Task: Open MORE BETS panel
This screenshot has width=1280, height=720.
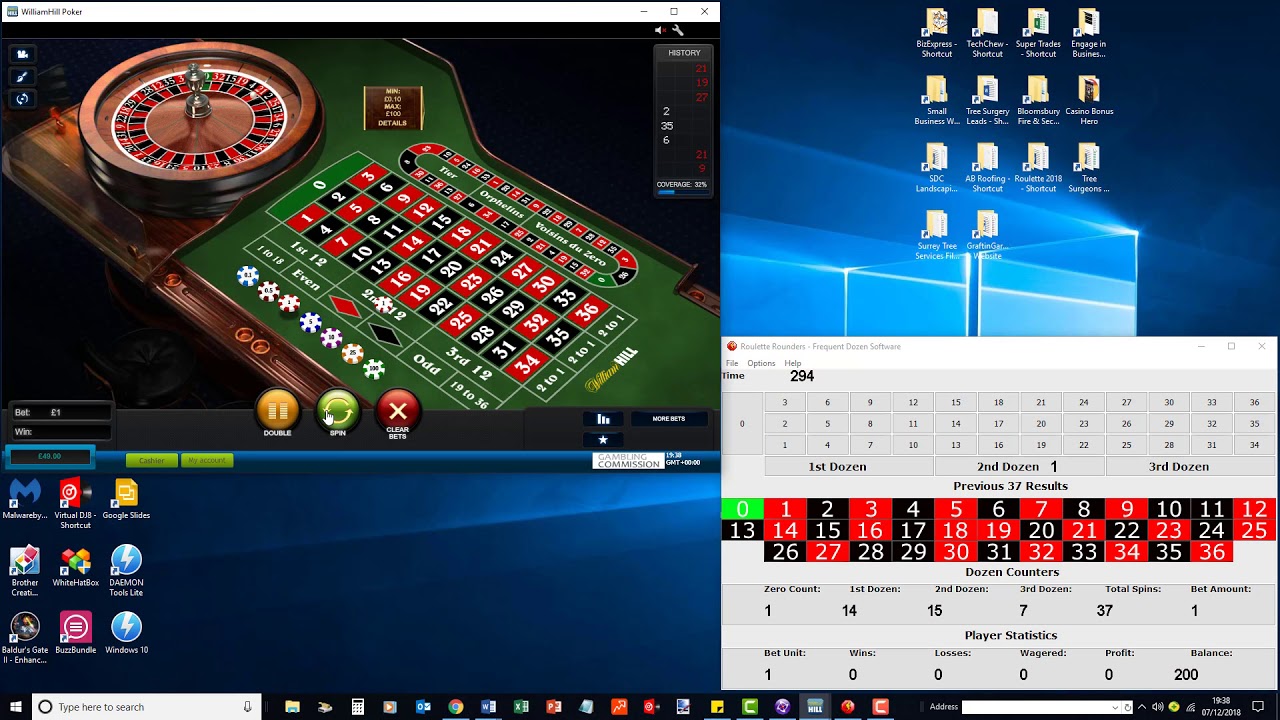Action: 669,419
